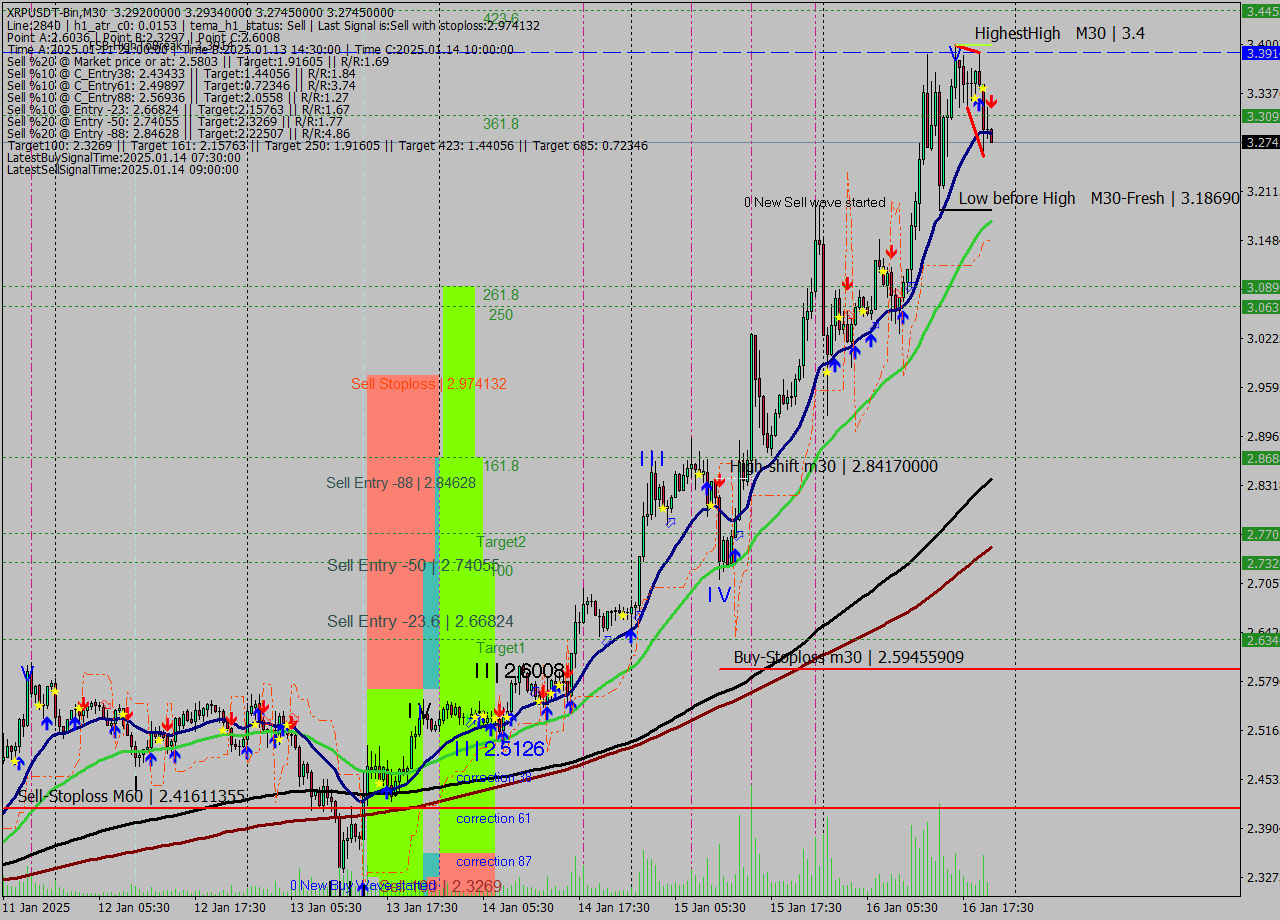1280x920 pixels.
Task: Click the HighestHigh M30 | 3.4 label
Action: pos(1059,34)
